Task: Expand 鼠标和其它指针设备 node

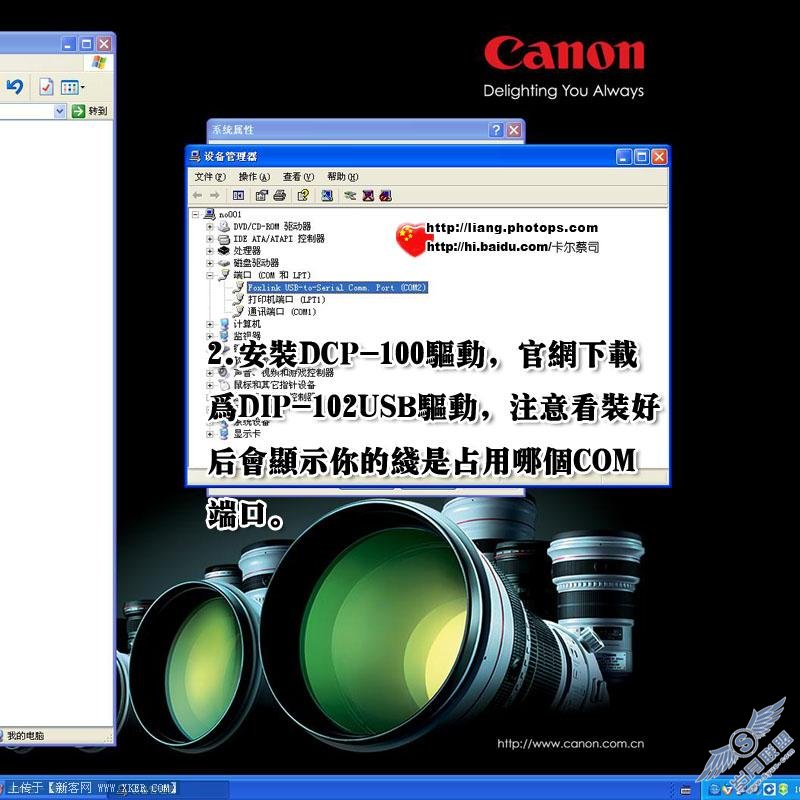Action: [x=210, y=385]
